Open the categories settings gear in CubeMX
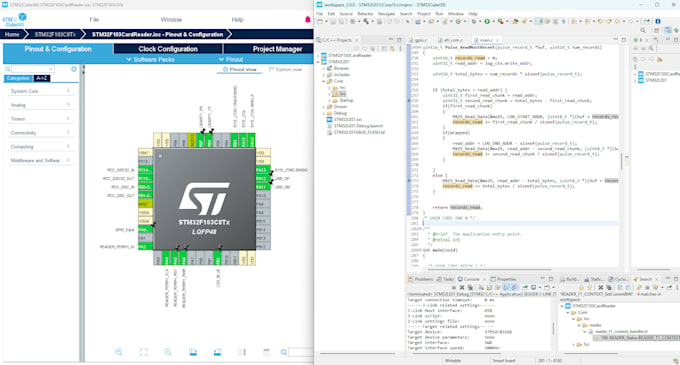This screenshot has height=365, width=680. (74, 69)
